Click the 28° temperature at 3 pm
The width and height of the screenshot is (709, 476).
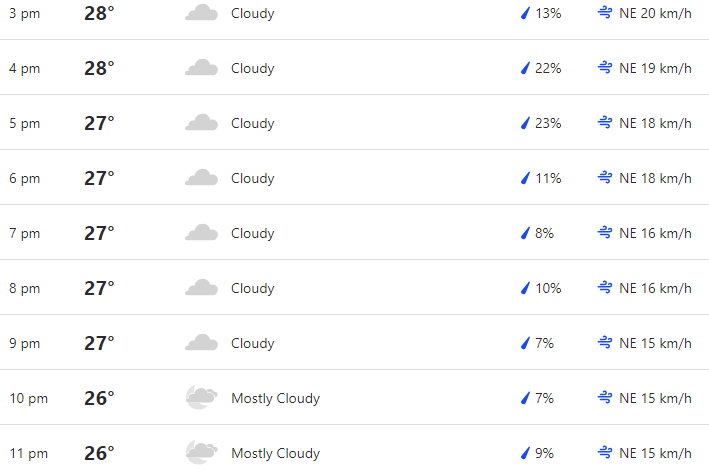[99, 13]
